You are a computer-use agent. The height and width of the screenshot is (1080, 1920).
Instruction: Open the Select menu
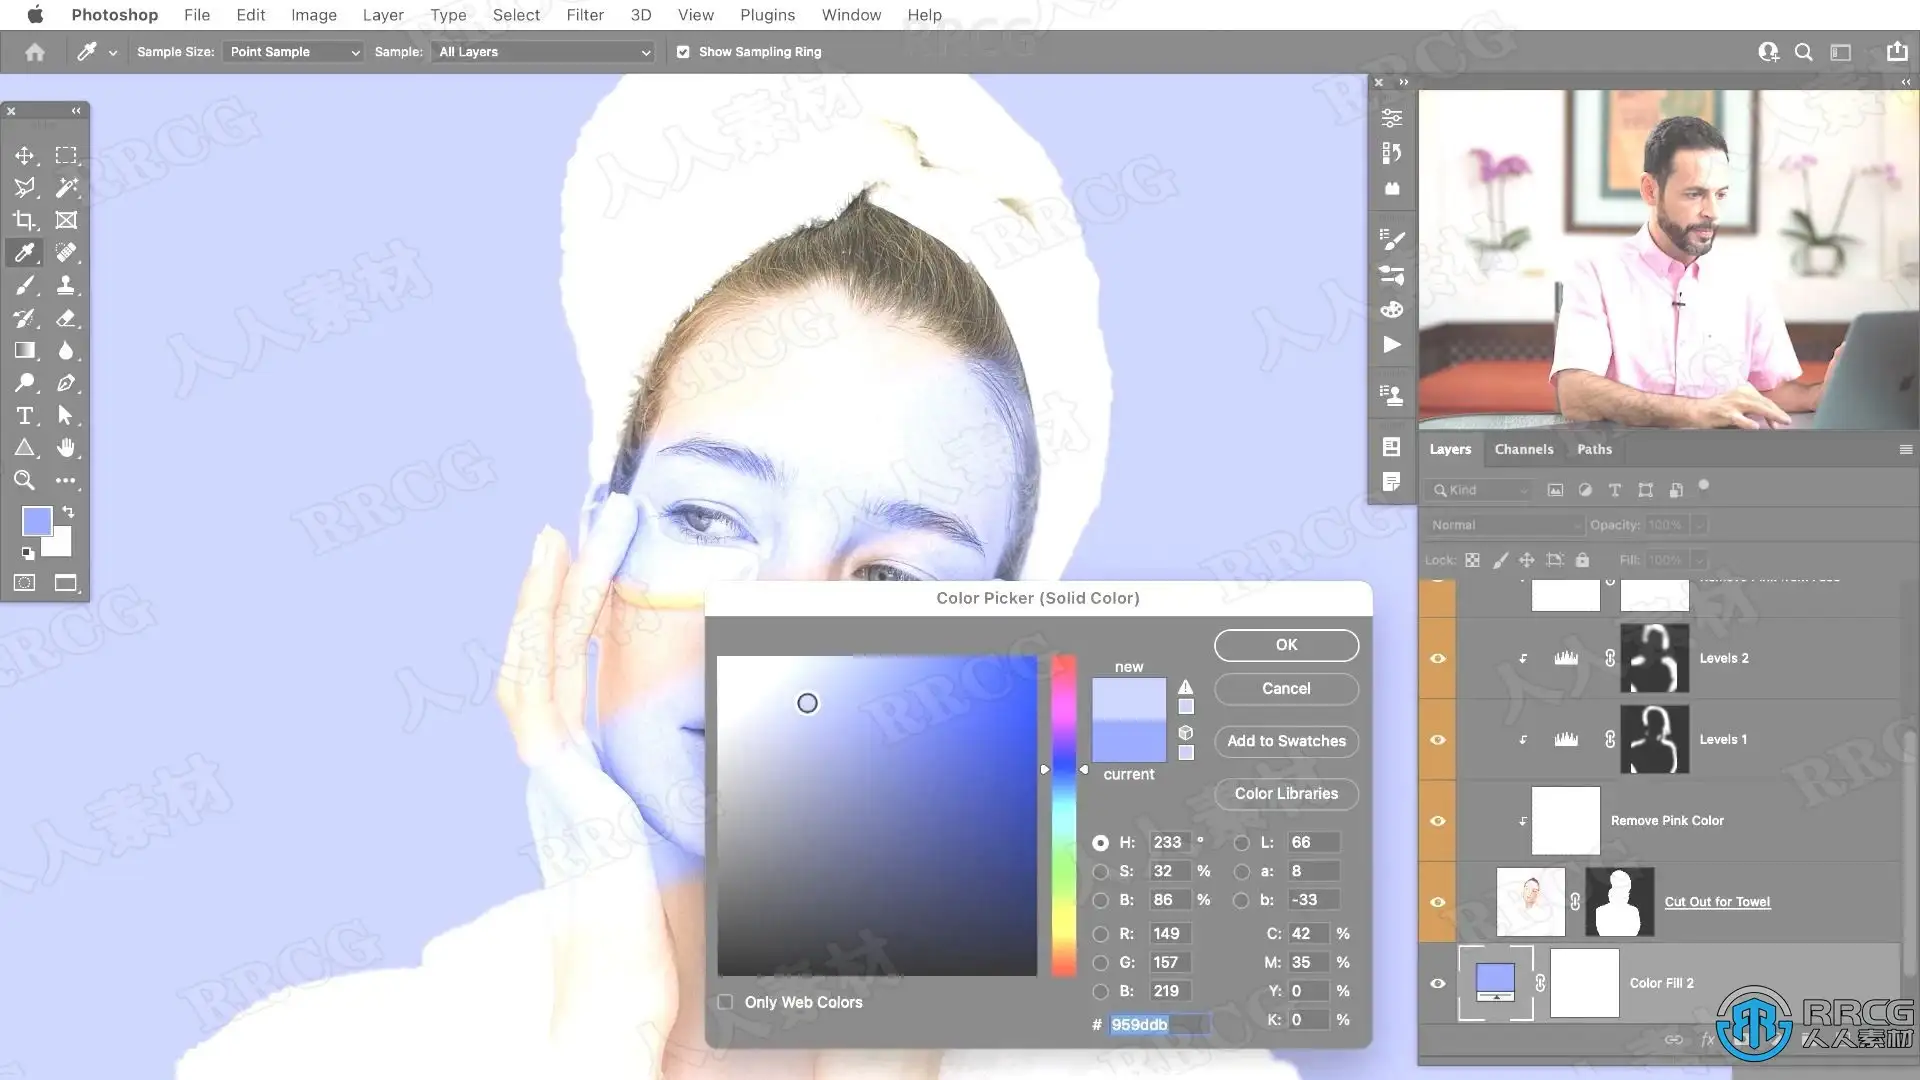tap(516, 15)
